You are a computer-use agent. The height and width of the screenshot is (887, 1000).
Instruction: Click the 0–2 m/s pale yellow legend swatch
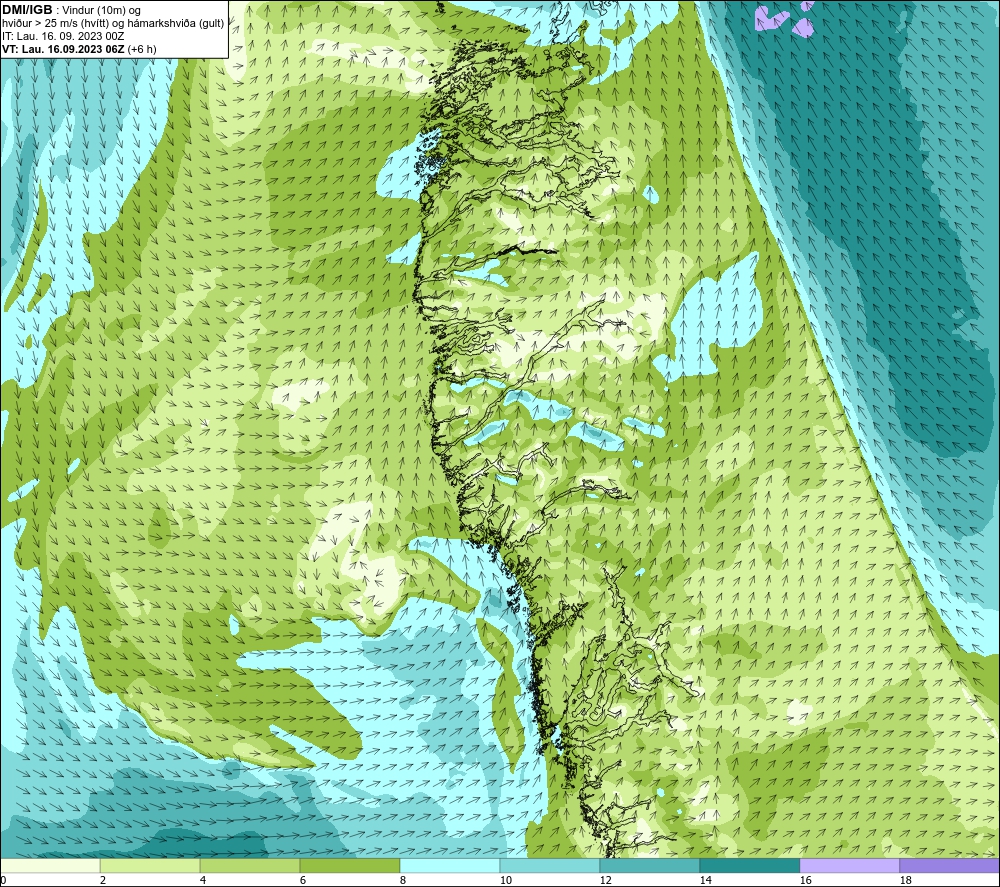(50, 865)
